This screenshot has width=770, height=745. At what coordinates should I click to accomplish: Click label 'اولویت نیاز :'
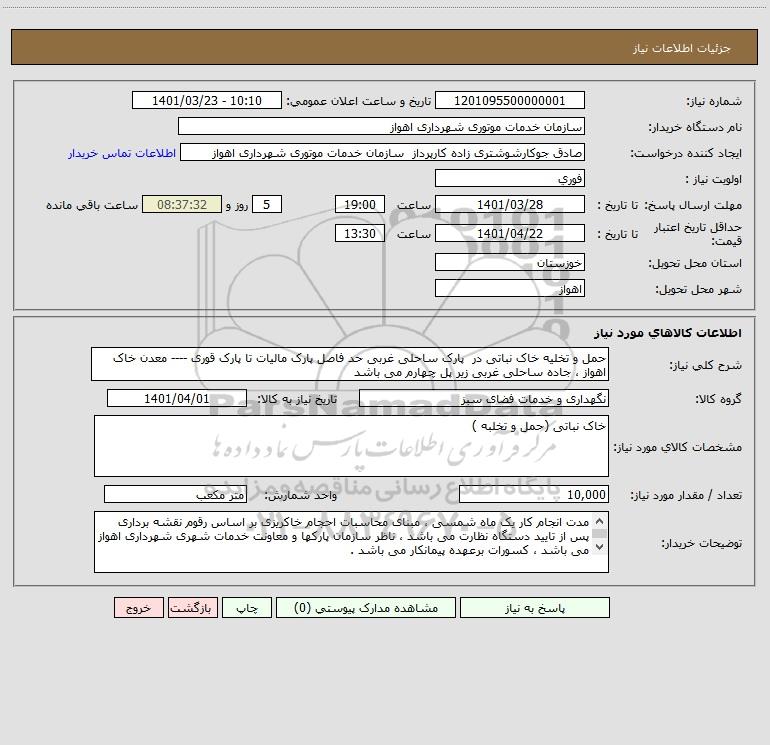pyautogui.click(x=714, y=180)
